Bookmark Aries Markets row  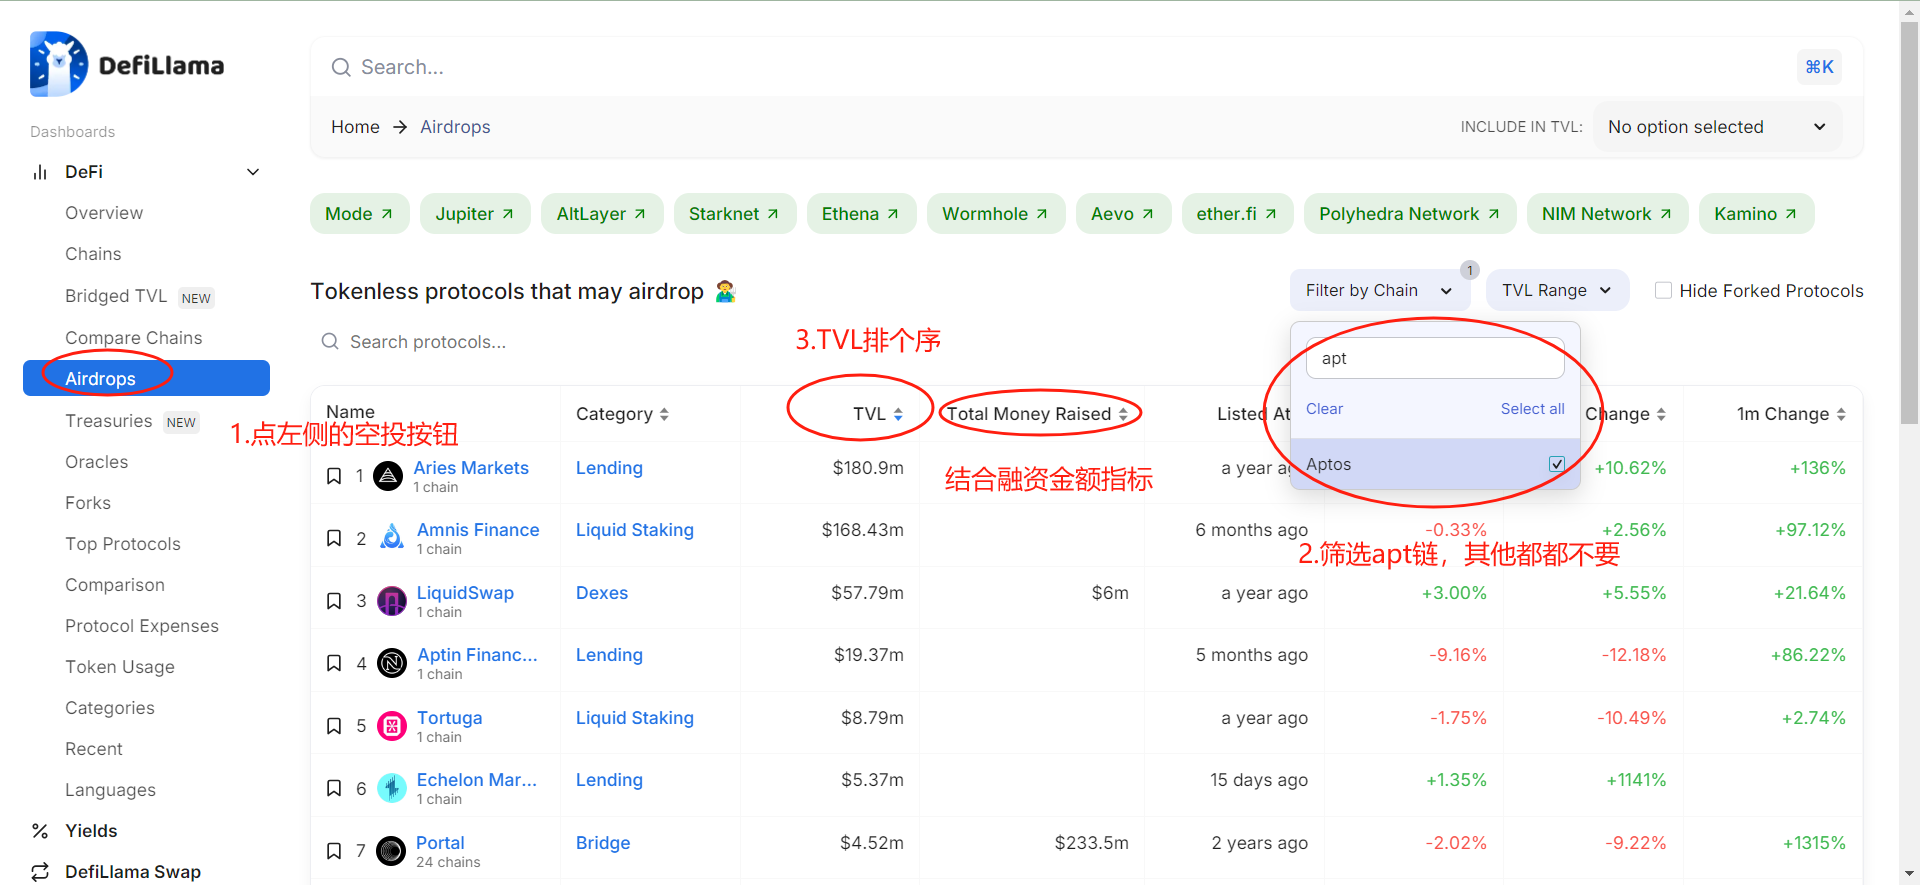click(334, 476)
